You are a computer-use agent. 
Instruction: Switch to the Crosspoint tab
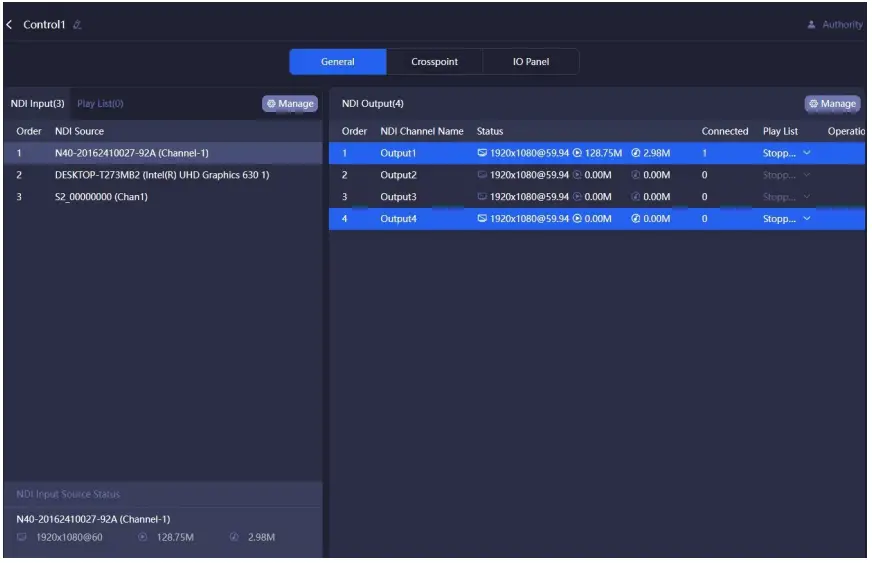[x=434, y=62]
